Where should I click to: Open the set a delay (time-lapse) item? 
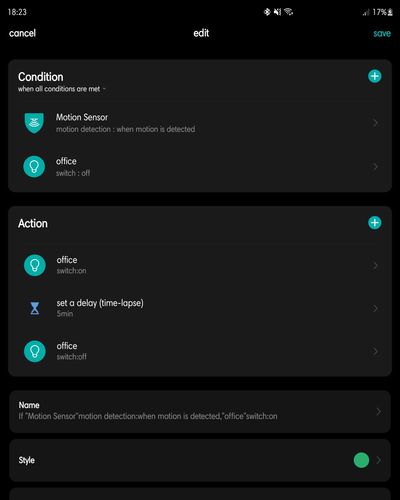click(200, 308)
